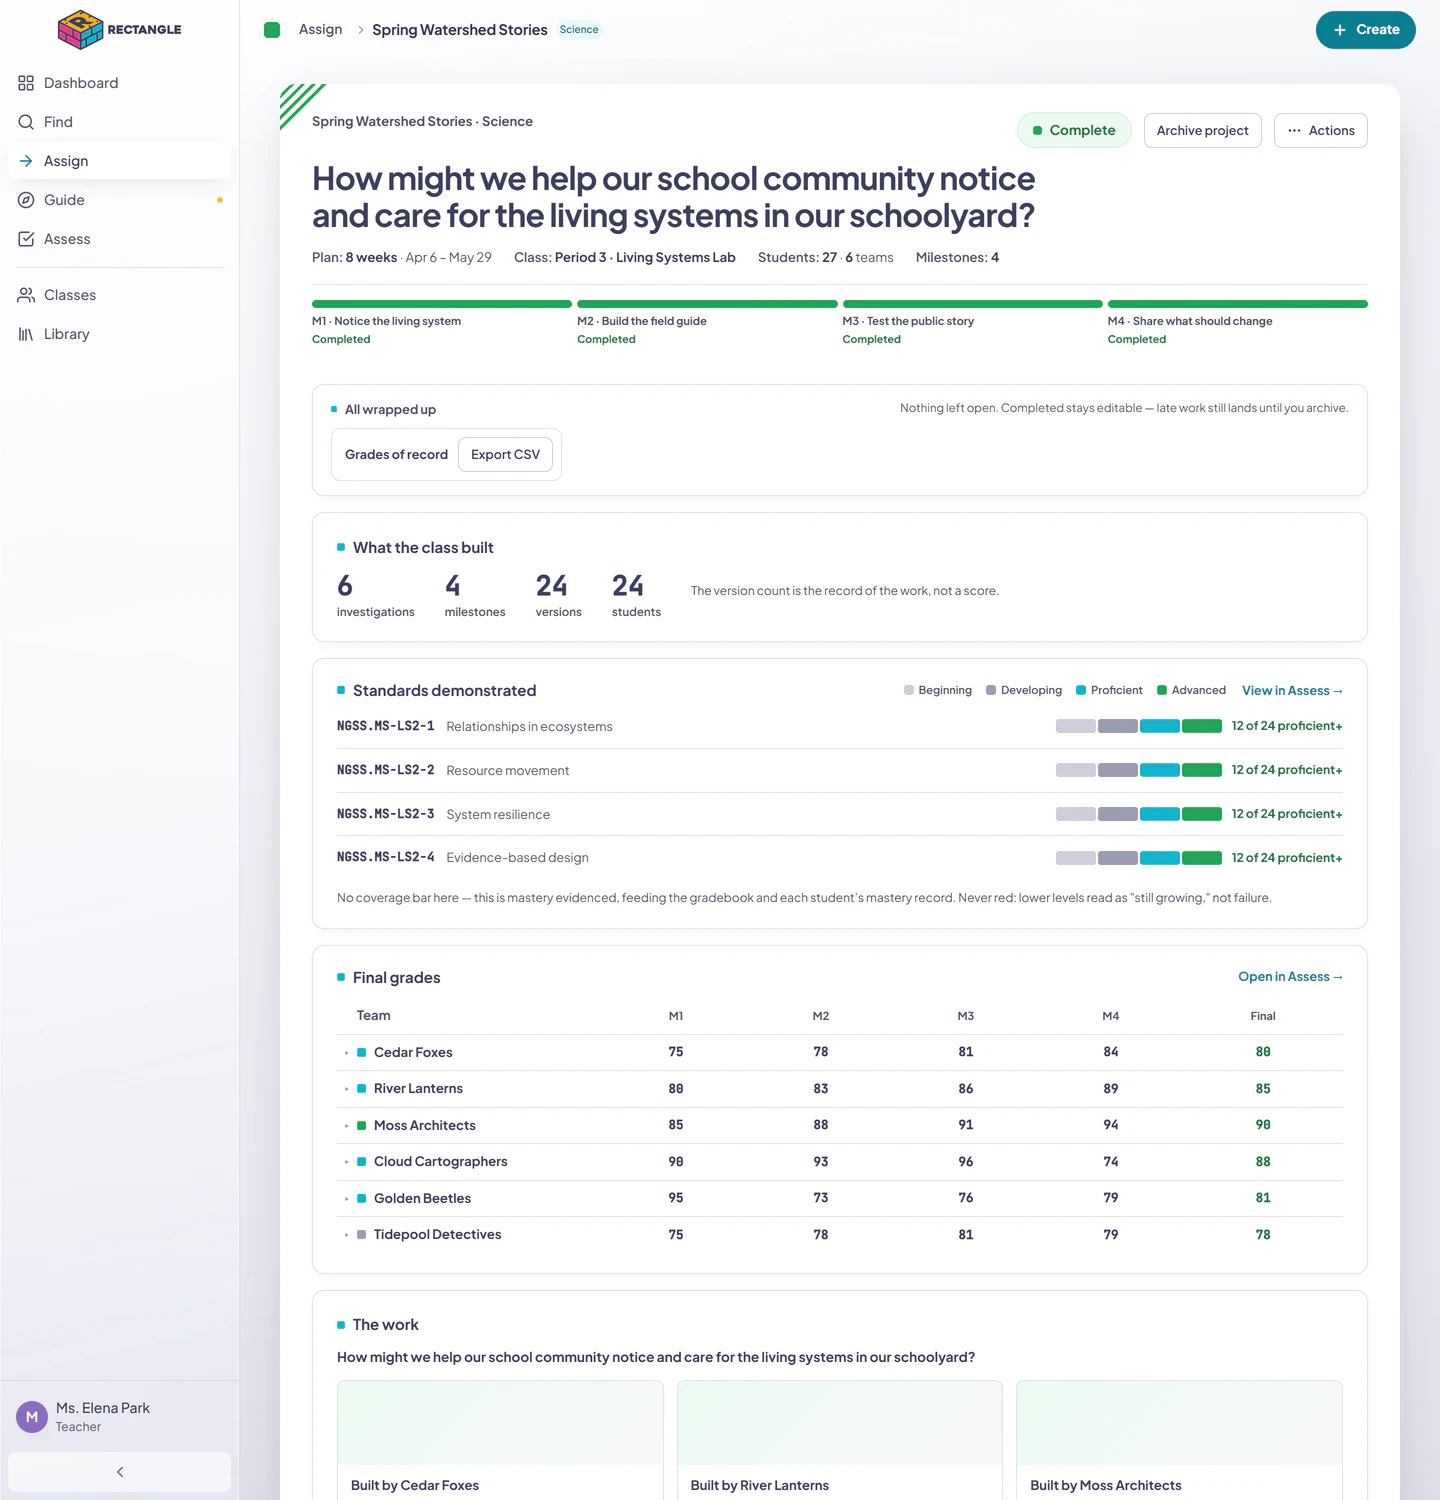Click the M1 milestone progress bar
The width and height of the screenshot is (1440, 1500).
(442, 304)
